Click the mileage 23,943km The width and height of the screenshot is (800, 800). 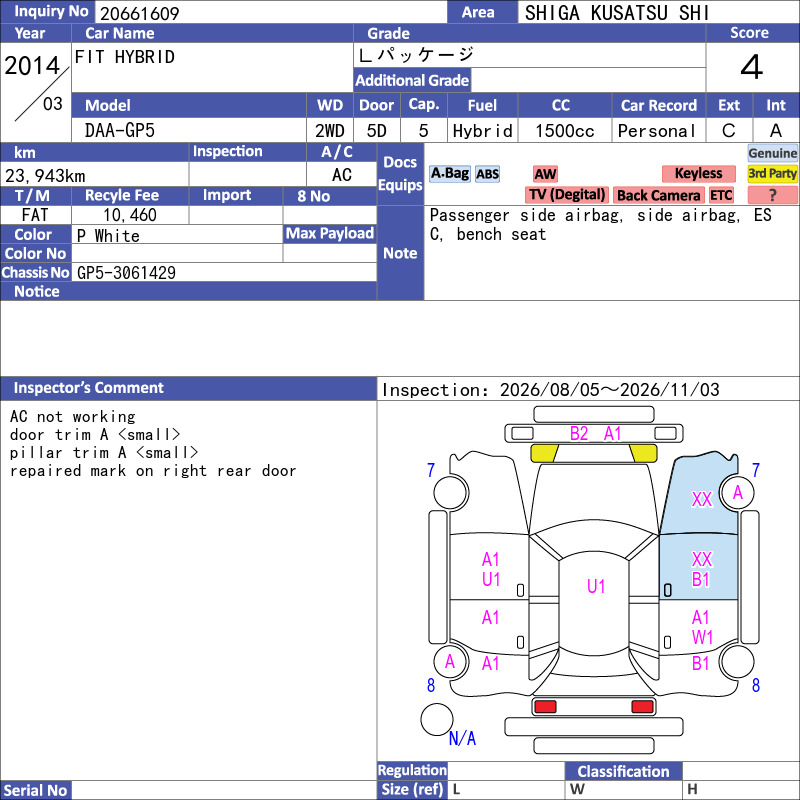pos(45,176)
